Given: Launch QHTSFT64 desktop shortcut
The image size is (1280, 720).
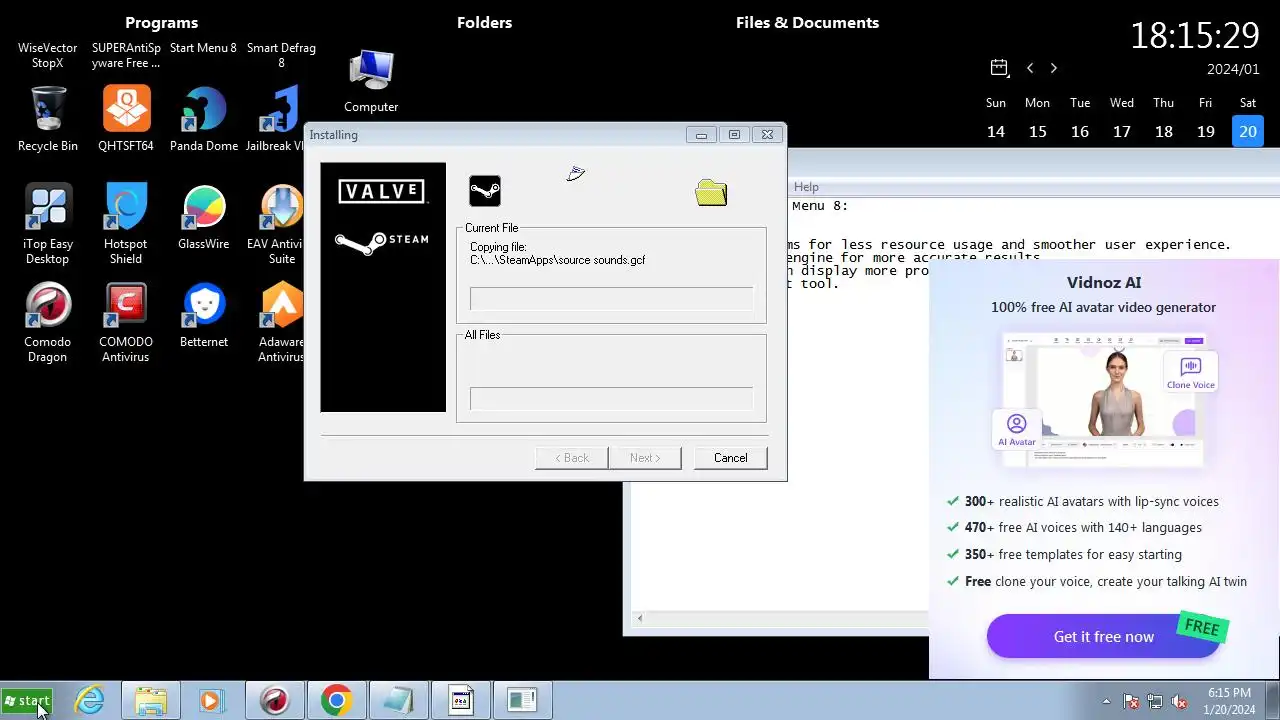Looking at the screenshot, I should pos(126,118).
